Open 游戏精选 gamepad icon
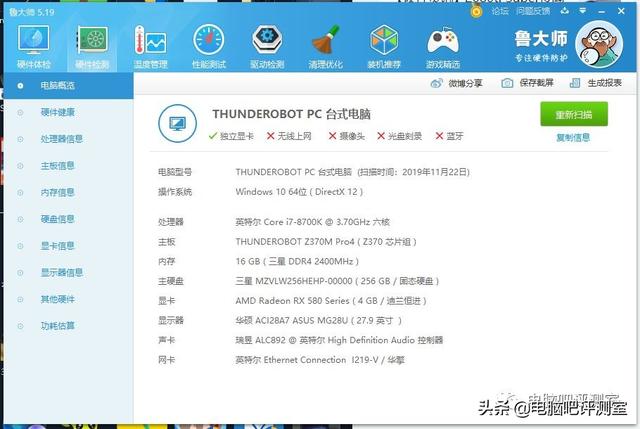This screenshot has height=429, width=640. (443, 46)
